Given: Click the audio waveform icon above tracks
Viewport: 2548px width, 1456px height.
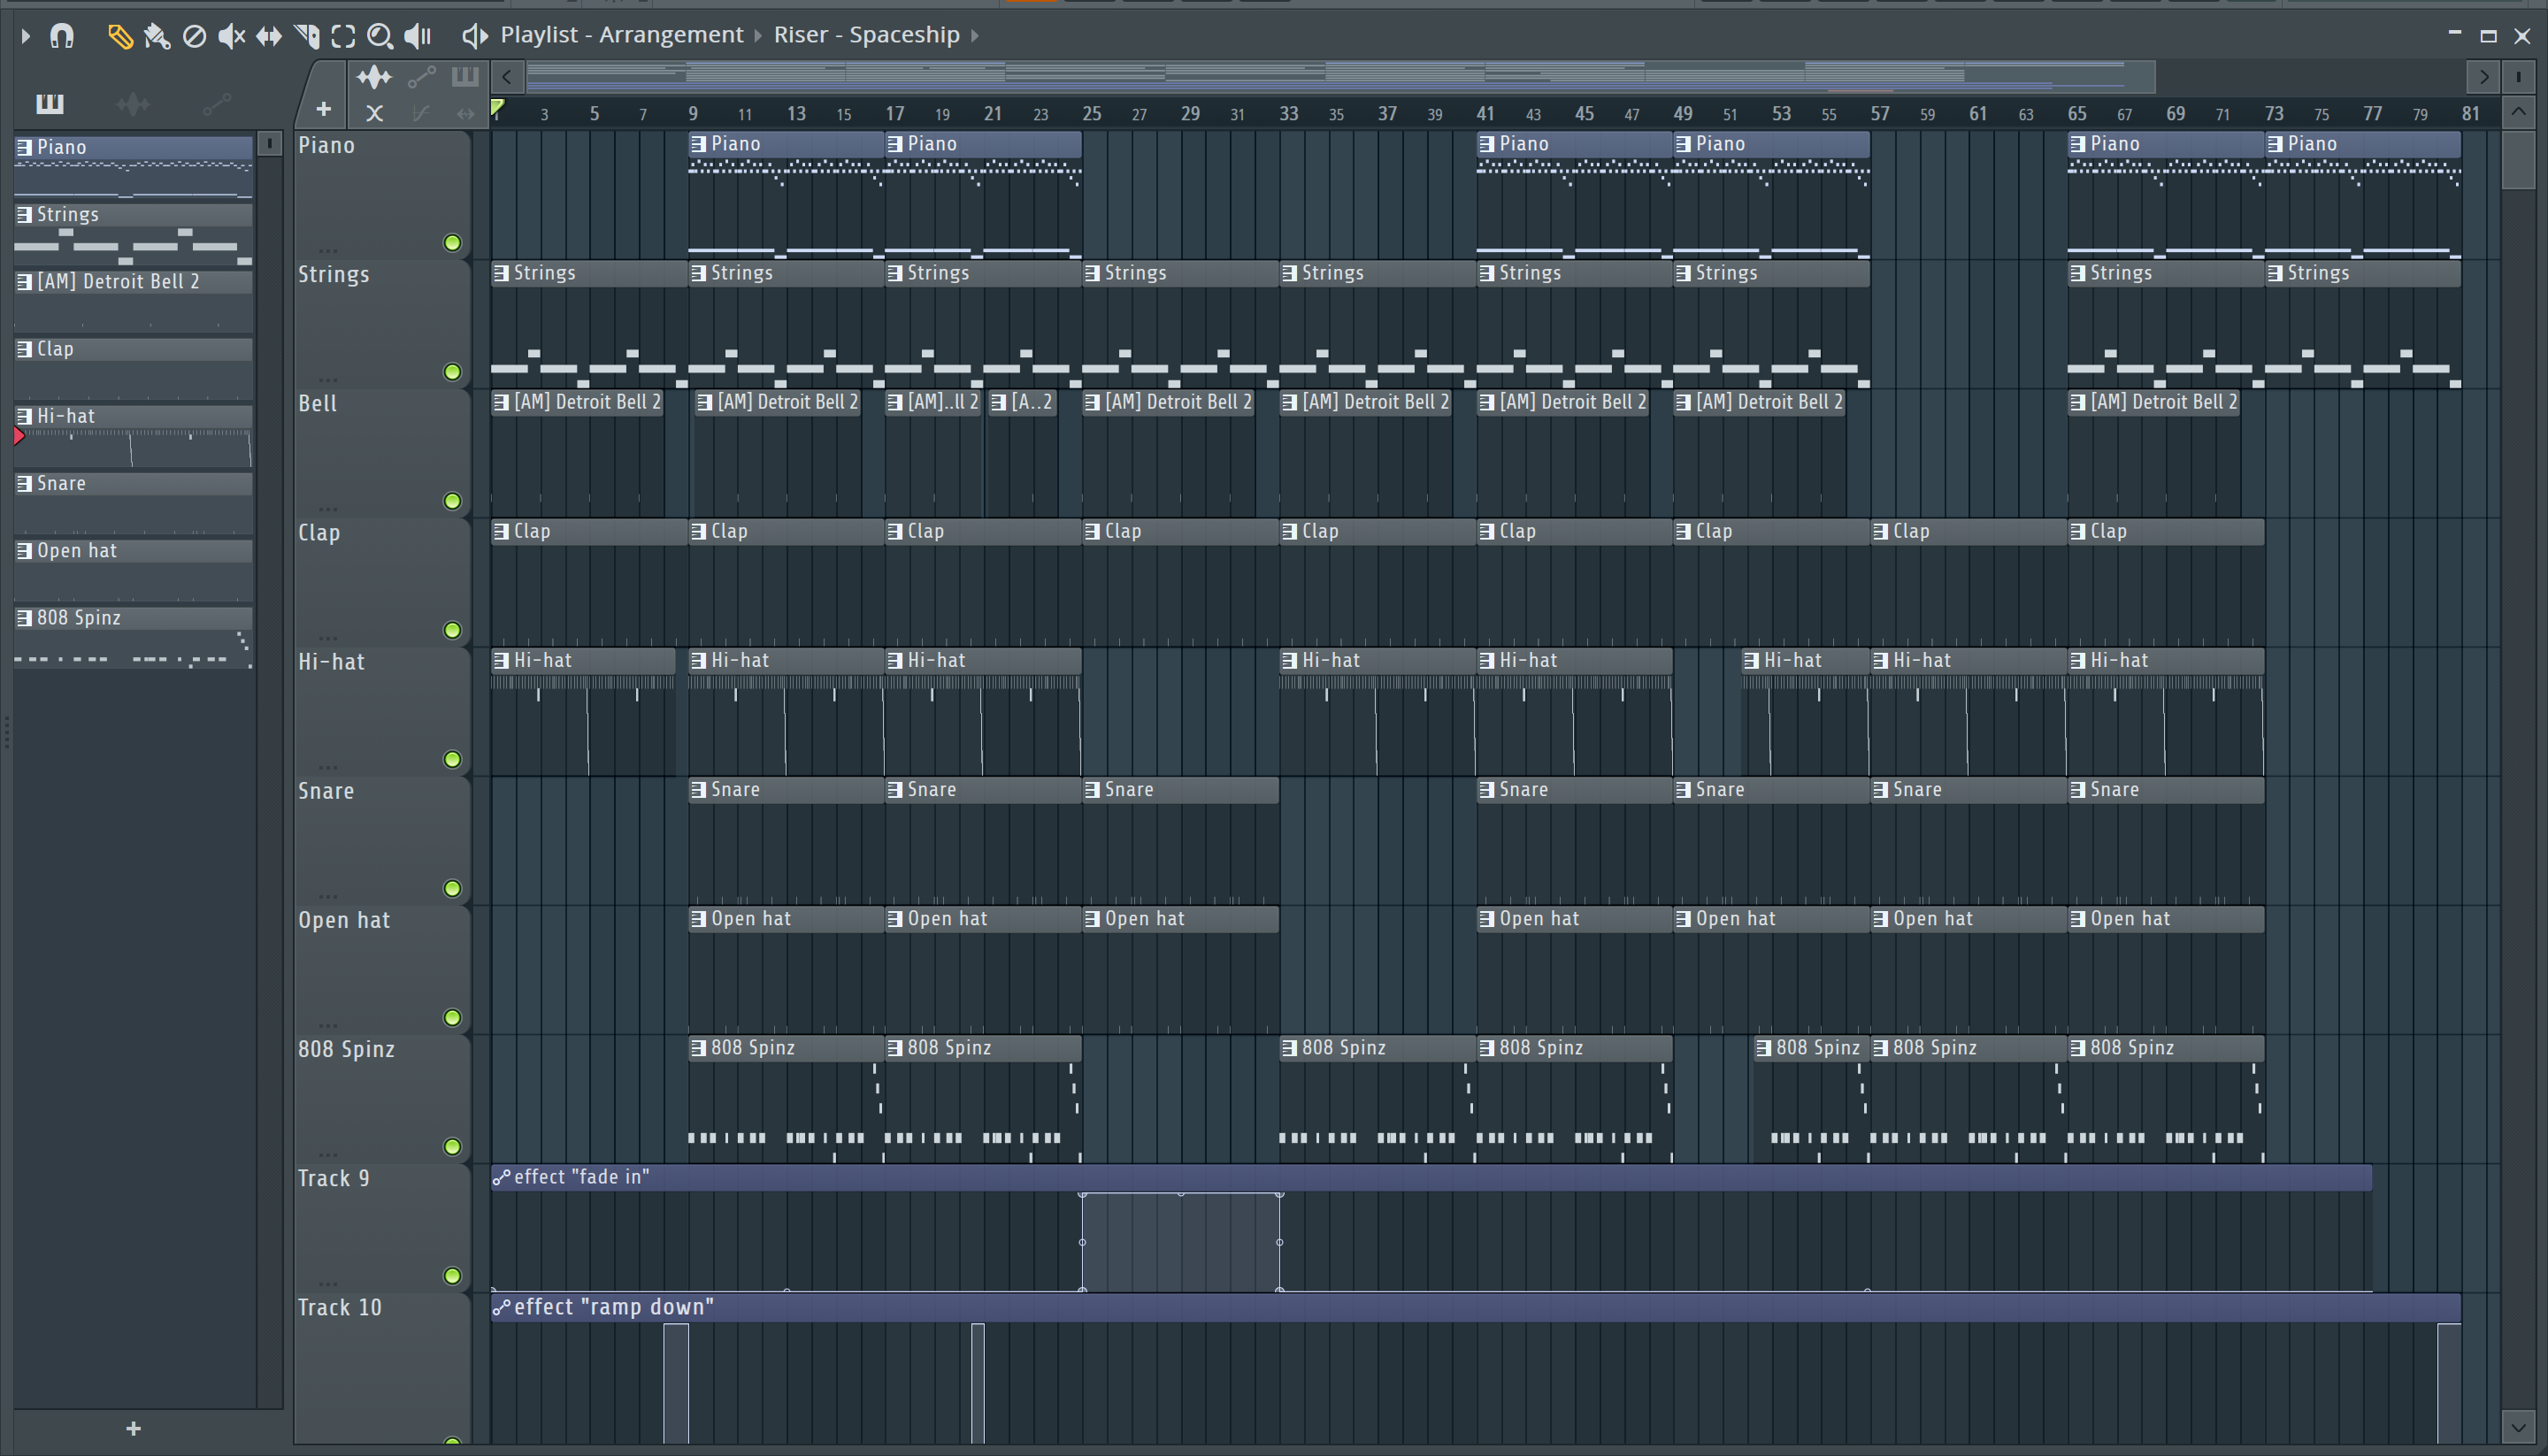Looking at the screenshot, I should tap(374, 77).
